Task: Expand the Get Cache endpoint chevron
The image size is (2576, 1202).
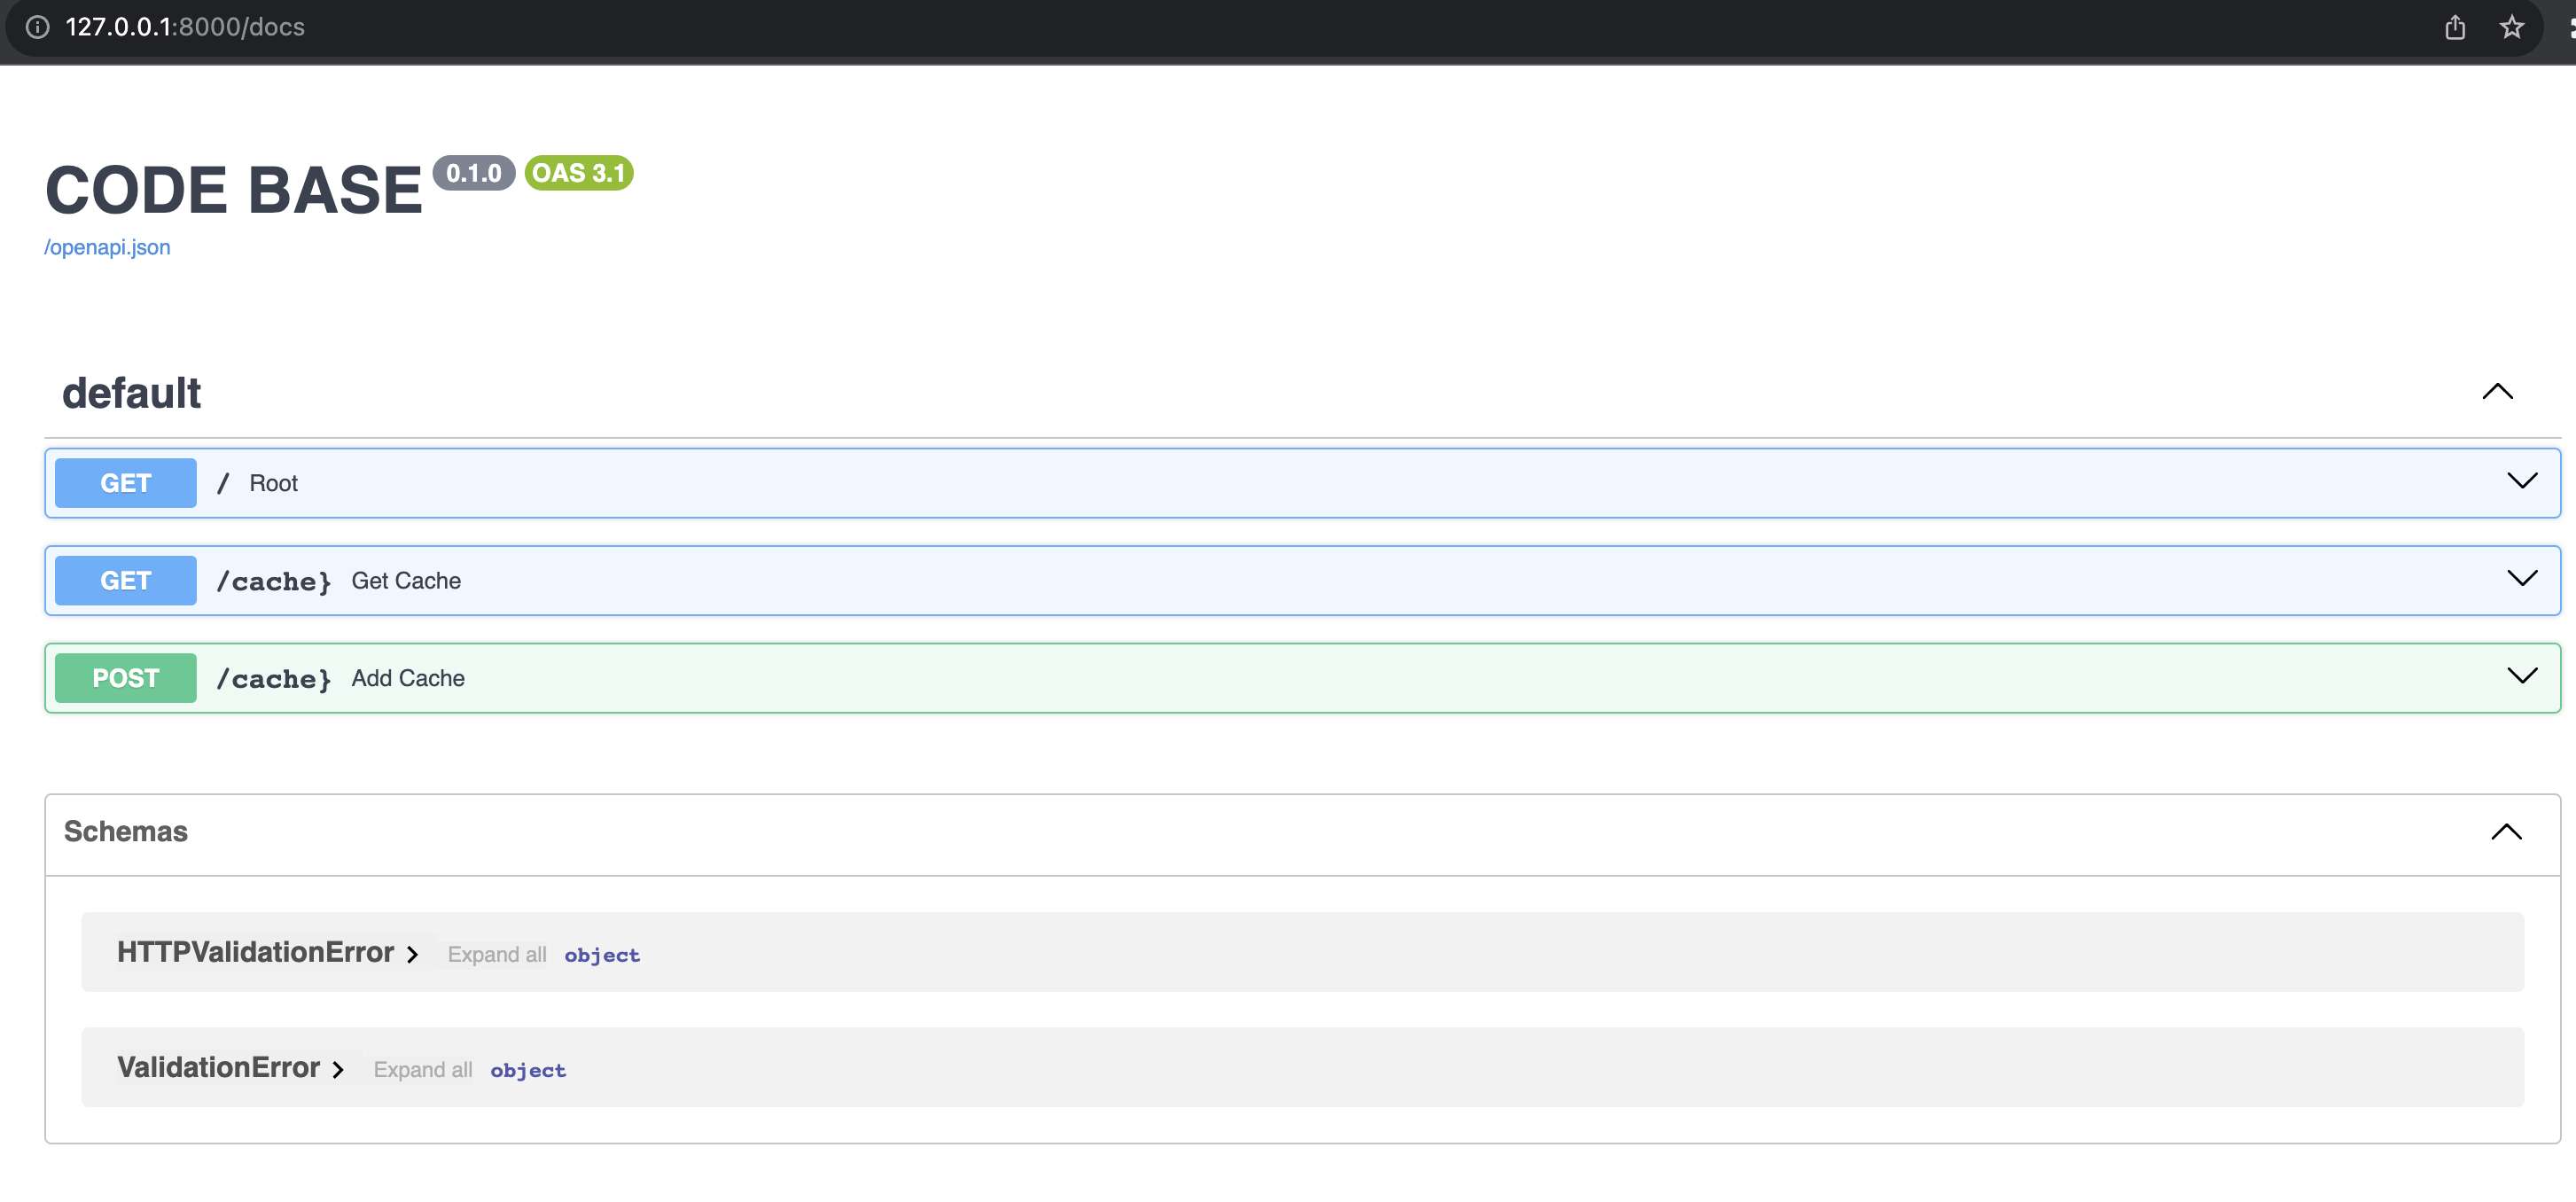Action: tap(2522, 578)
